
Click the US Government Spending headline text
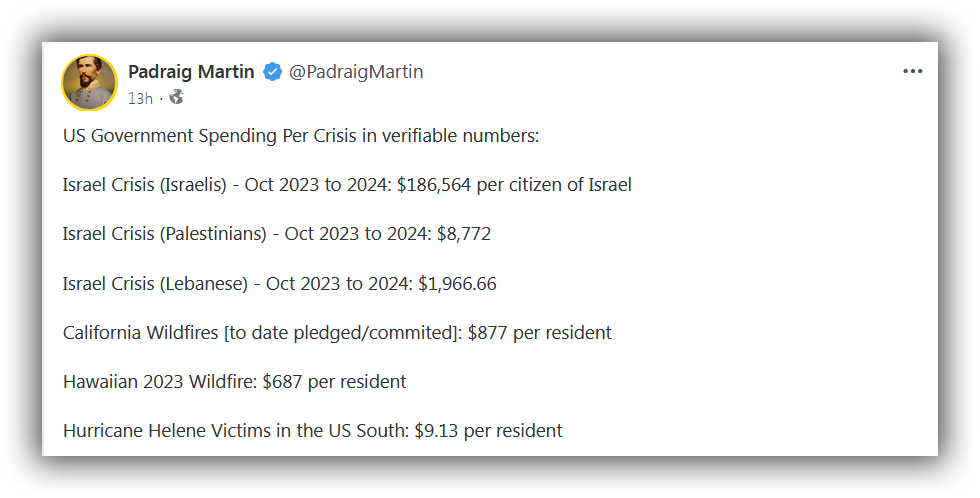pyautogui.click(x=301, y=136)
